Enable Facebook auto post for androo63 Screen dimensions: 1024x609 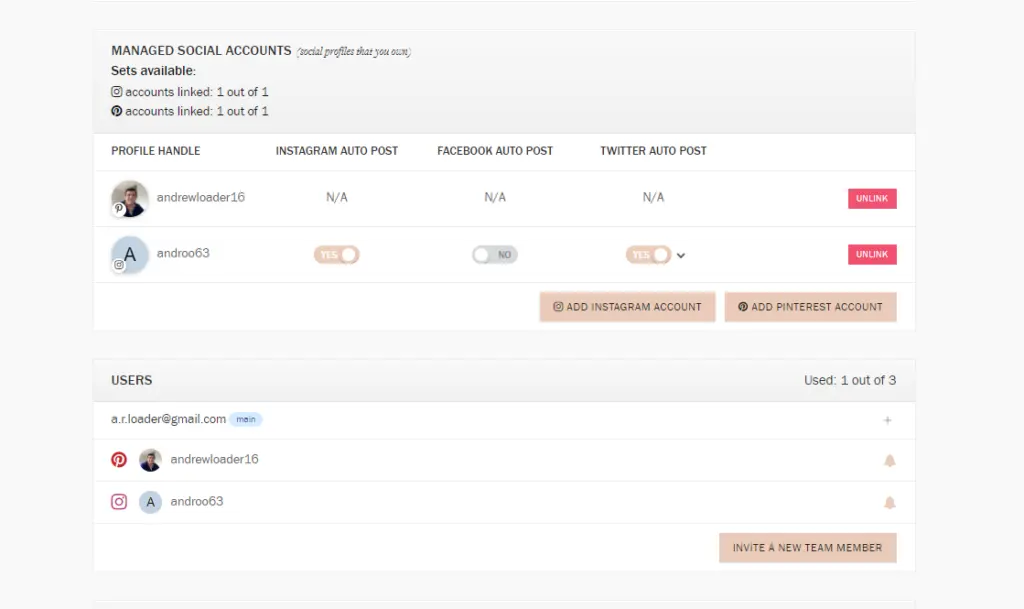(495, 255)
